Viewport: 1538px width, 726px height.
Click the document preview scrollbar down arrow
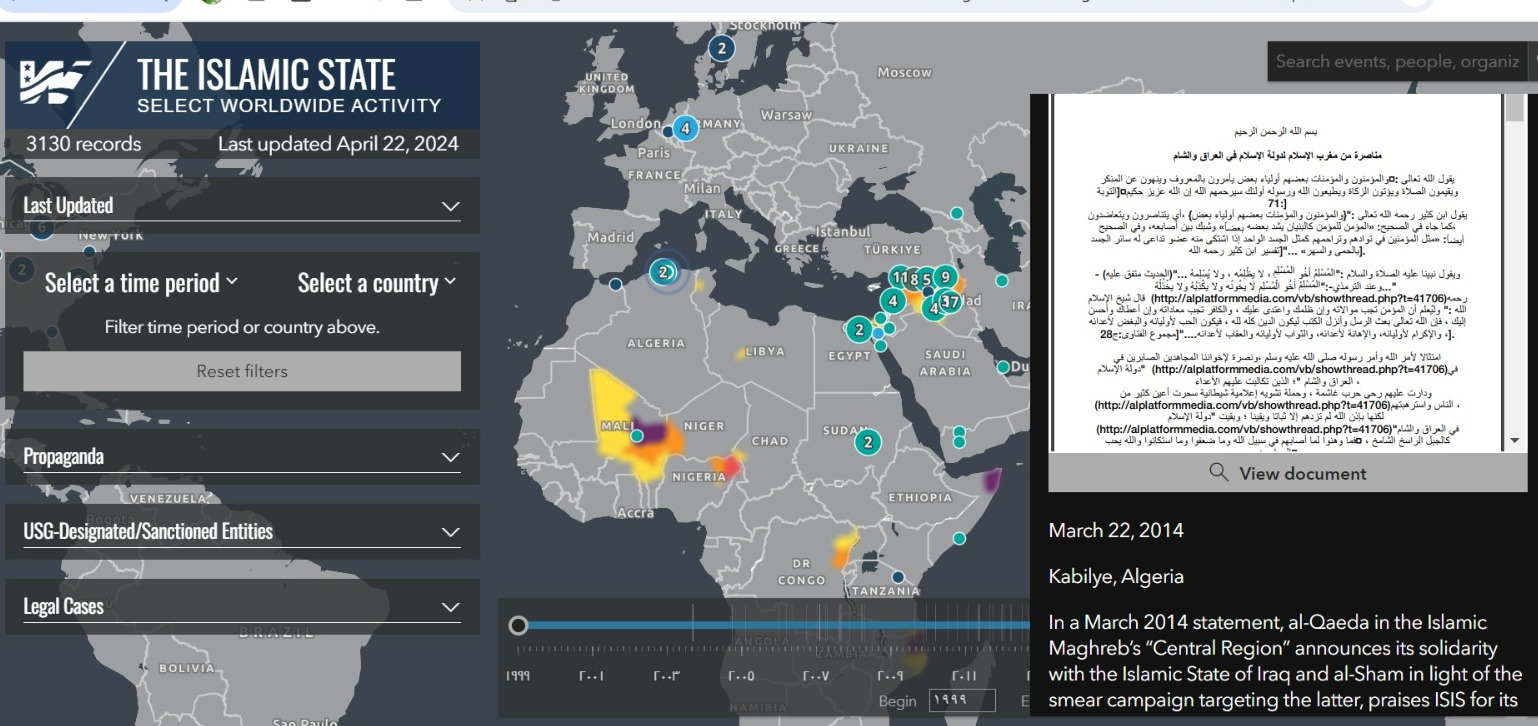[1514, 440]
